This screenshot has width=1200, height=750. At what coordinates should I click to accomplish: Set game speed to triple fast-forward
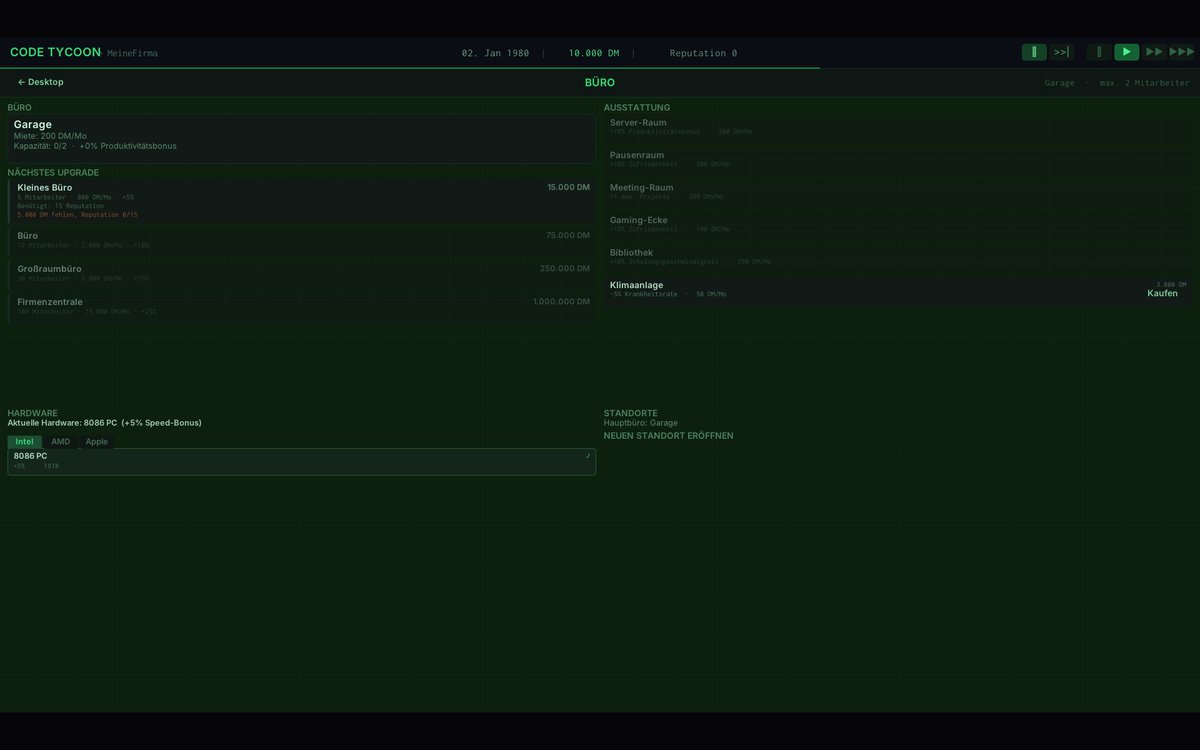(x=1182, y=52)
